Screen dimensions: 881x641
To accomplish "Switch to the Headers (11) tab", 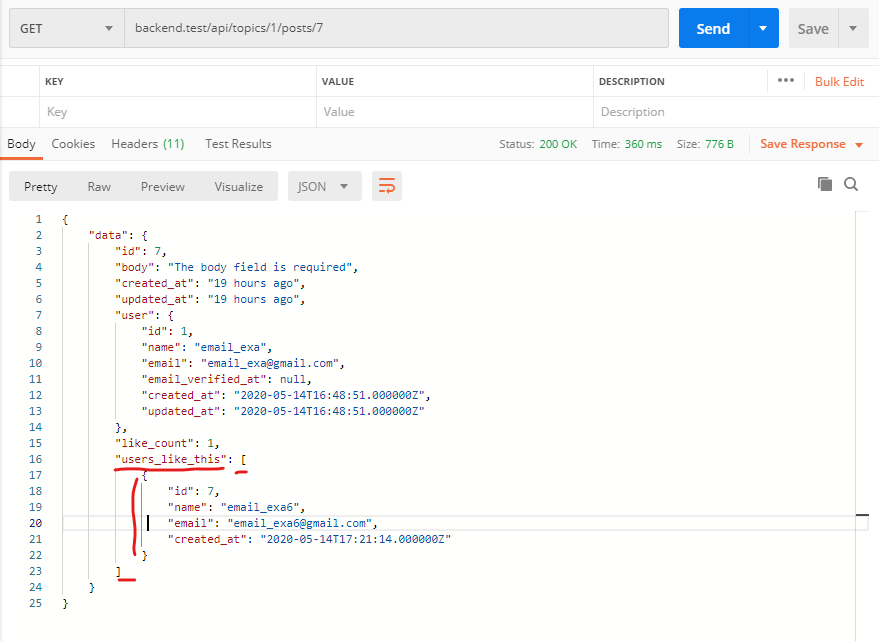I will pyautogui.click(x=147, y=144).
